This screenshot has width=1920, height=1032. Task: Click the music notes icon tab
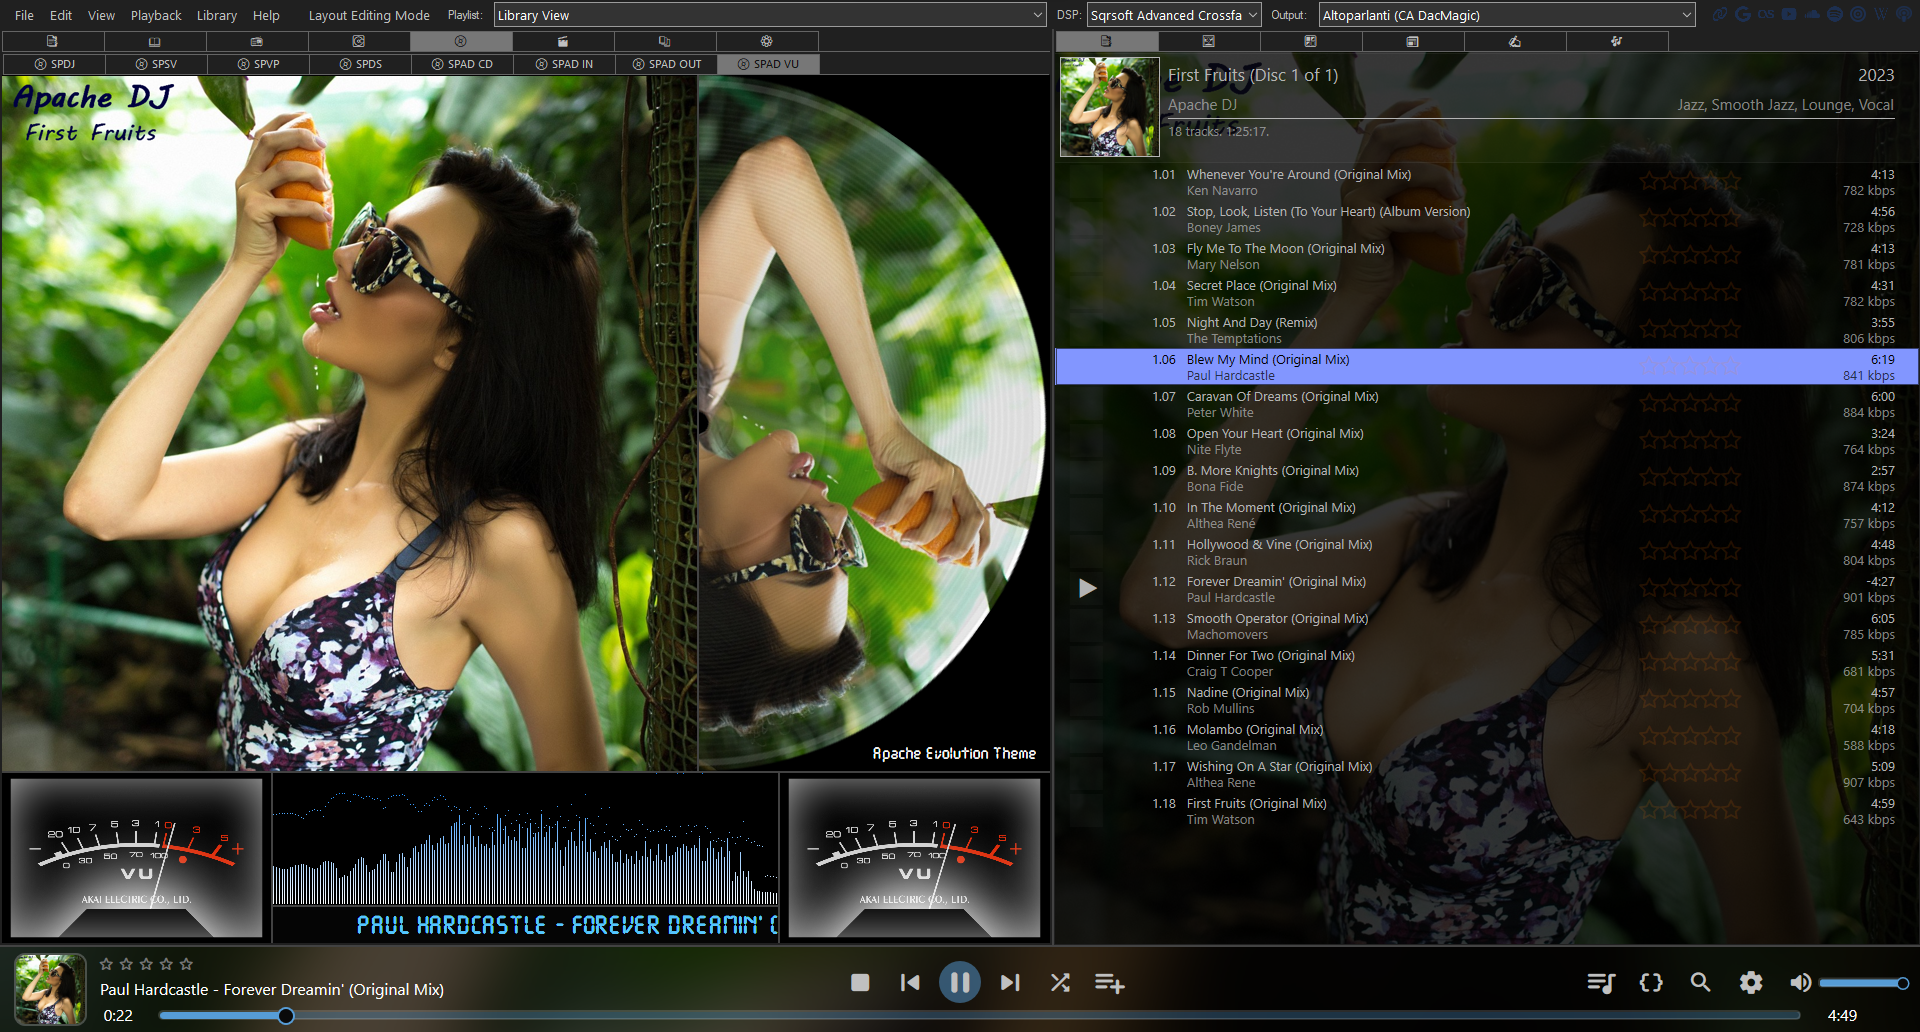tap(1616, 41)
